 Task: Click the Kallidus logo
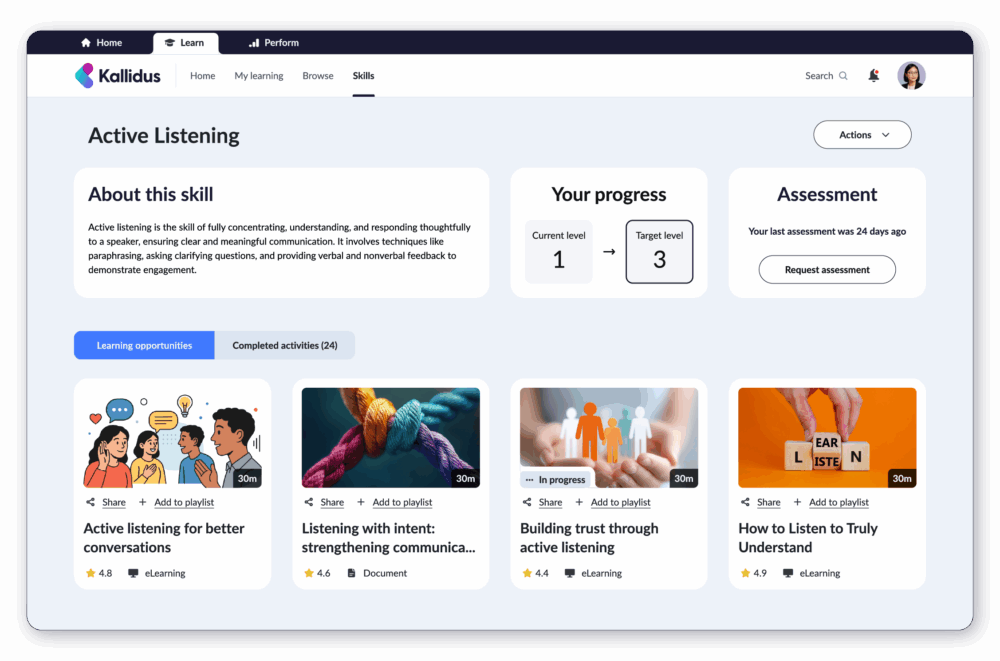pos(118,76)
